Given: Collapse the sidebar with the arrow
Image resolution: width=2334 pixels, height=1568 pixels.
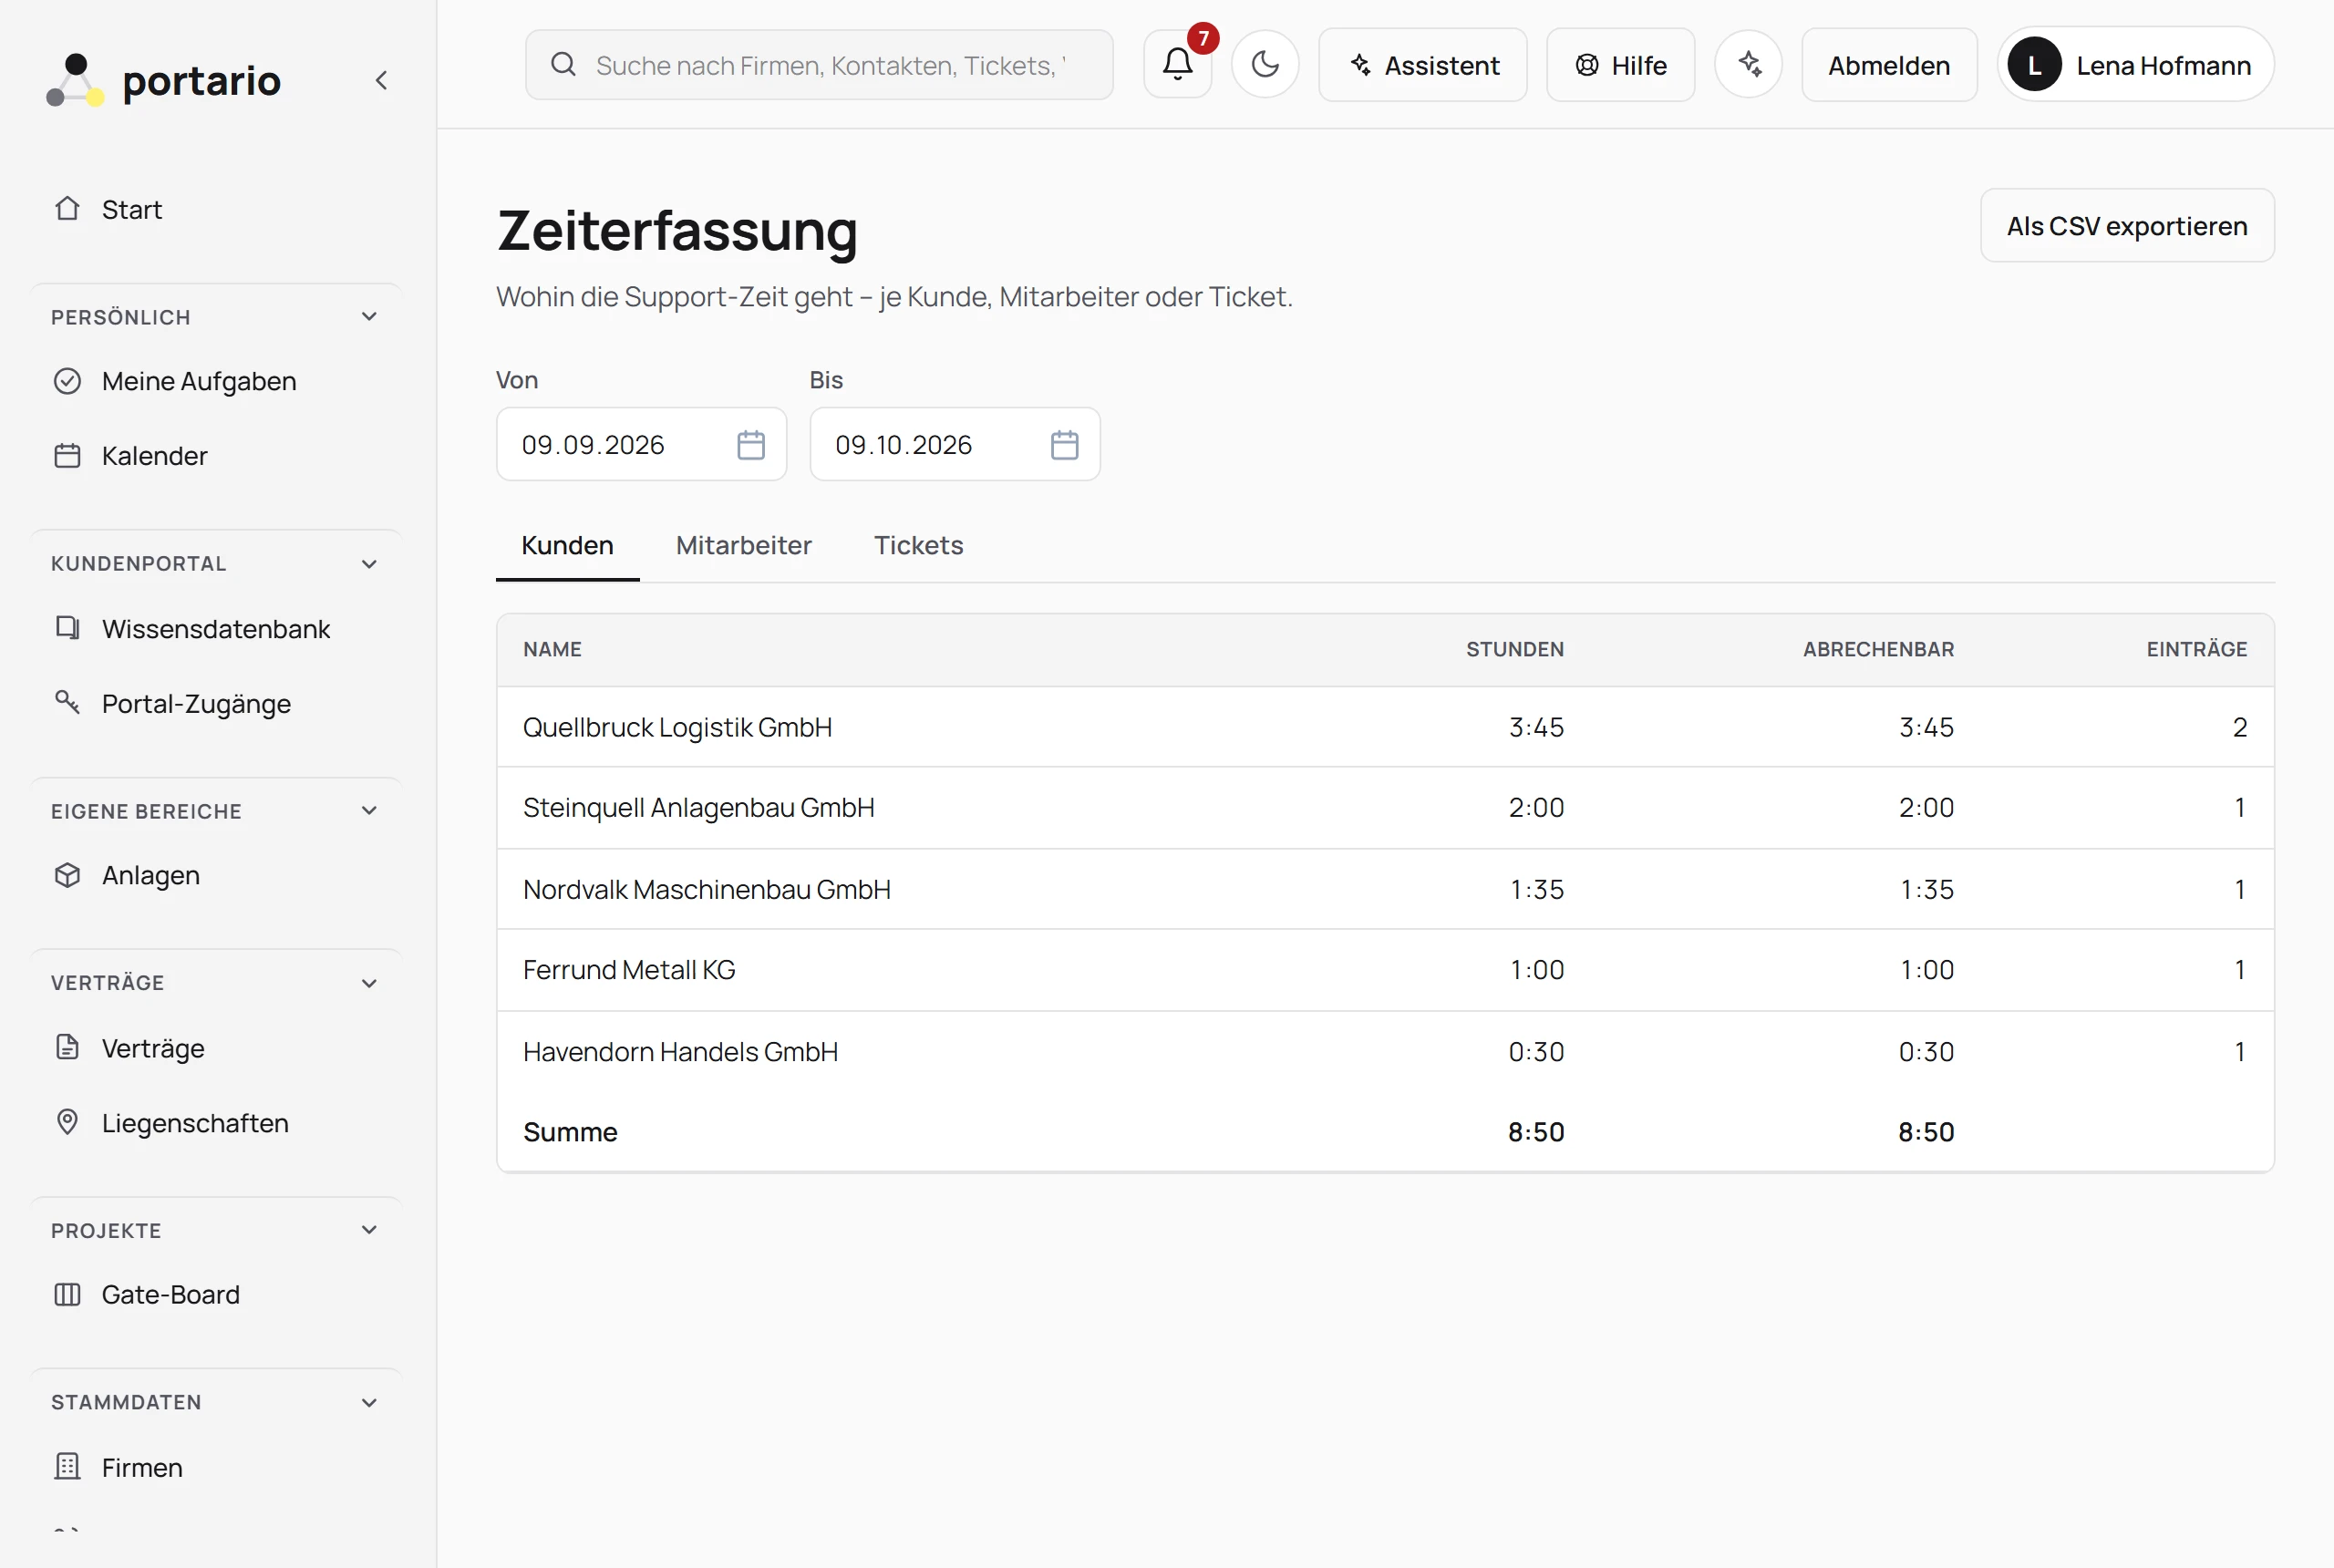Looking at the screenshot, I should 381,80.
